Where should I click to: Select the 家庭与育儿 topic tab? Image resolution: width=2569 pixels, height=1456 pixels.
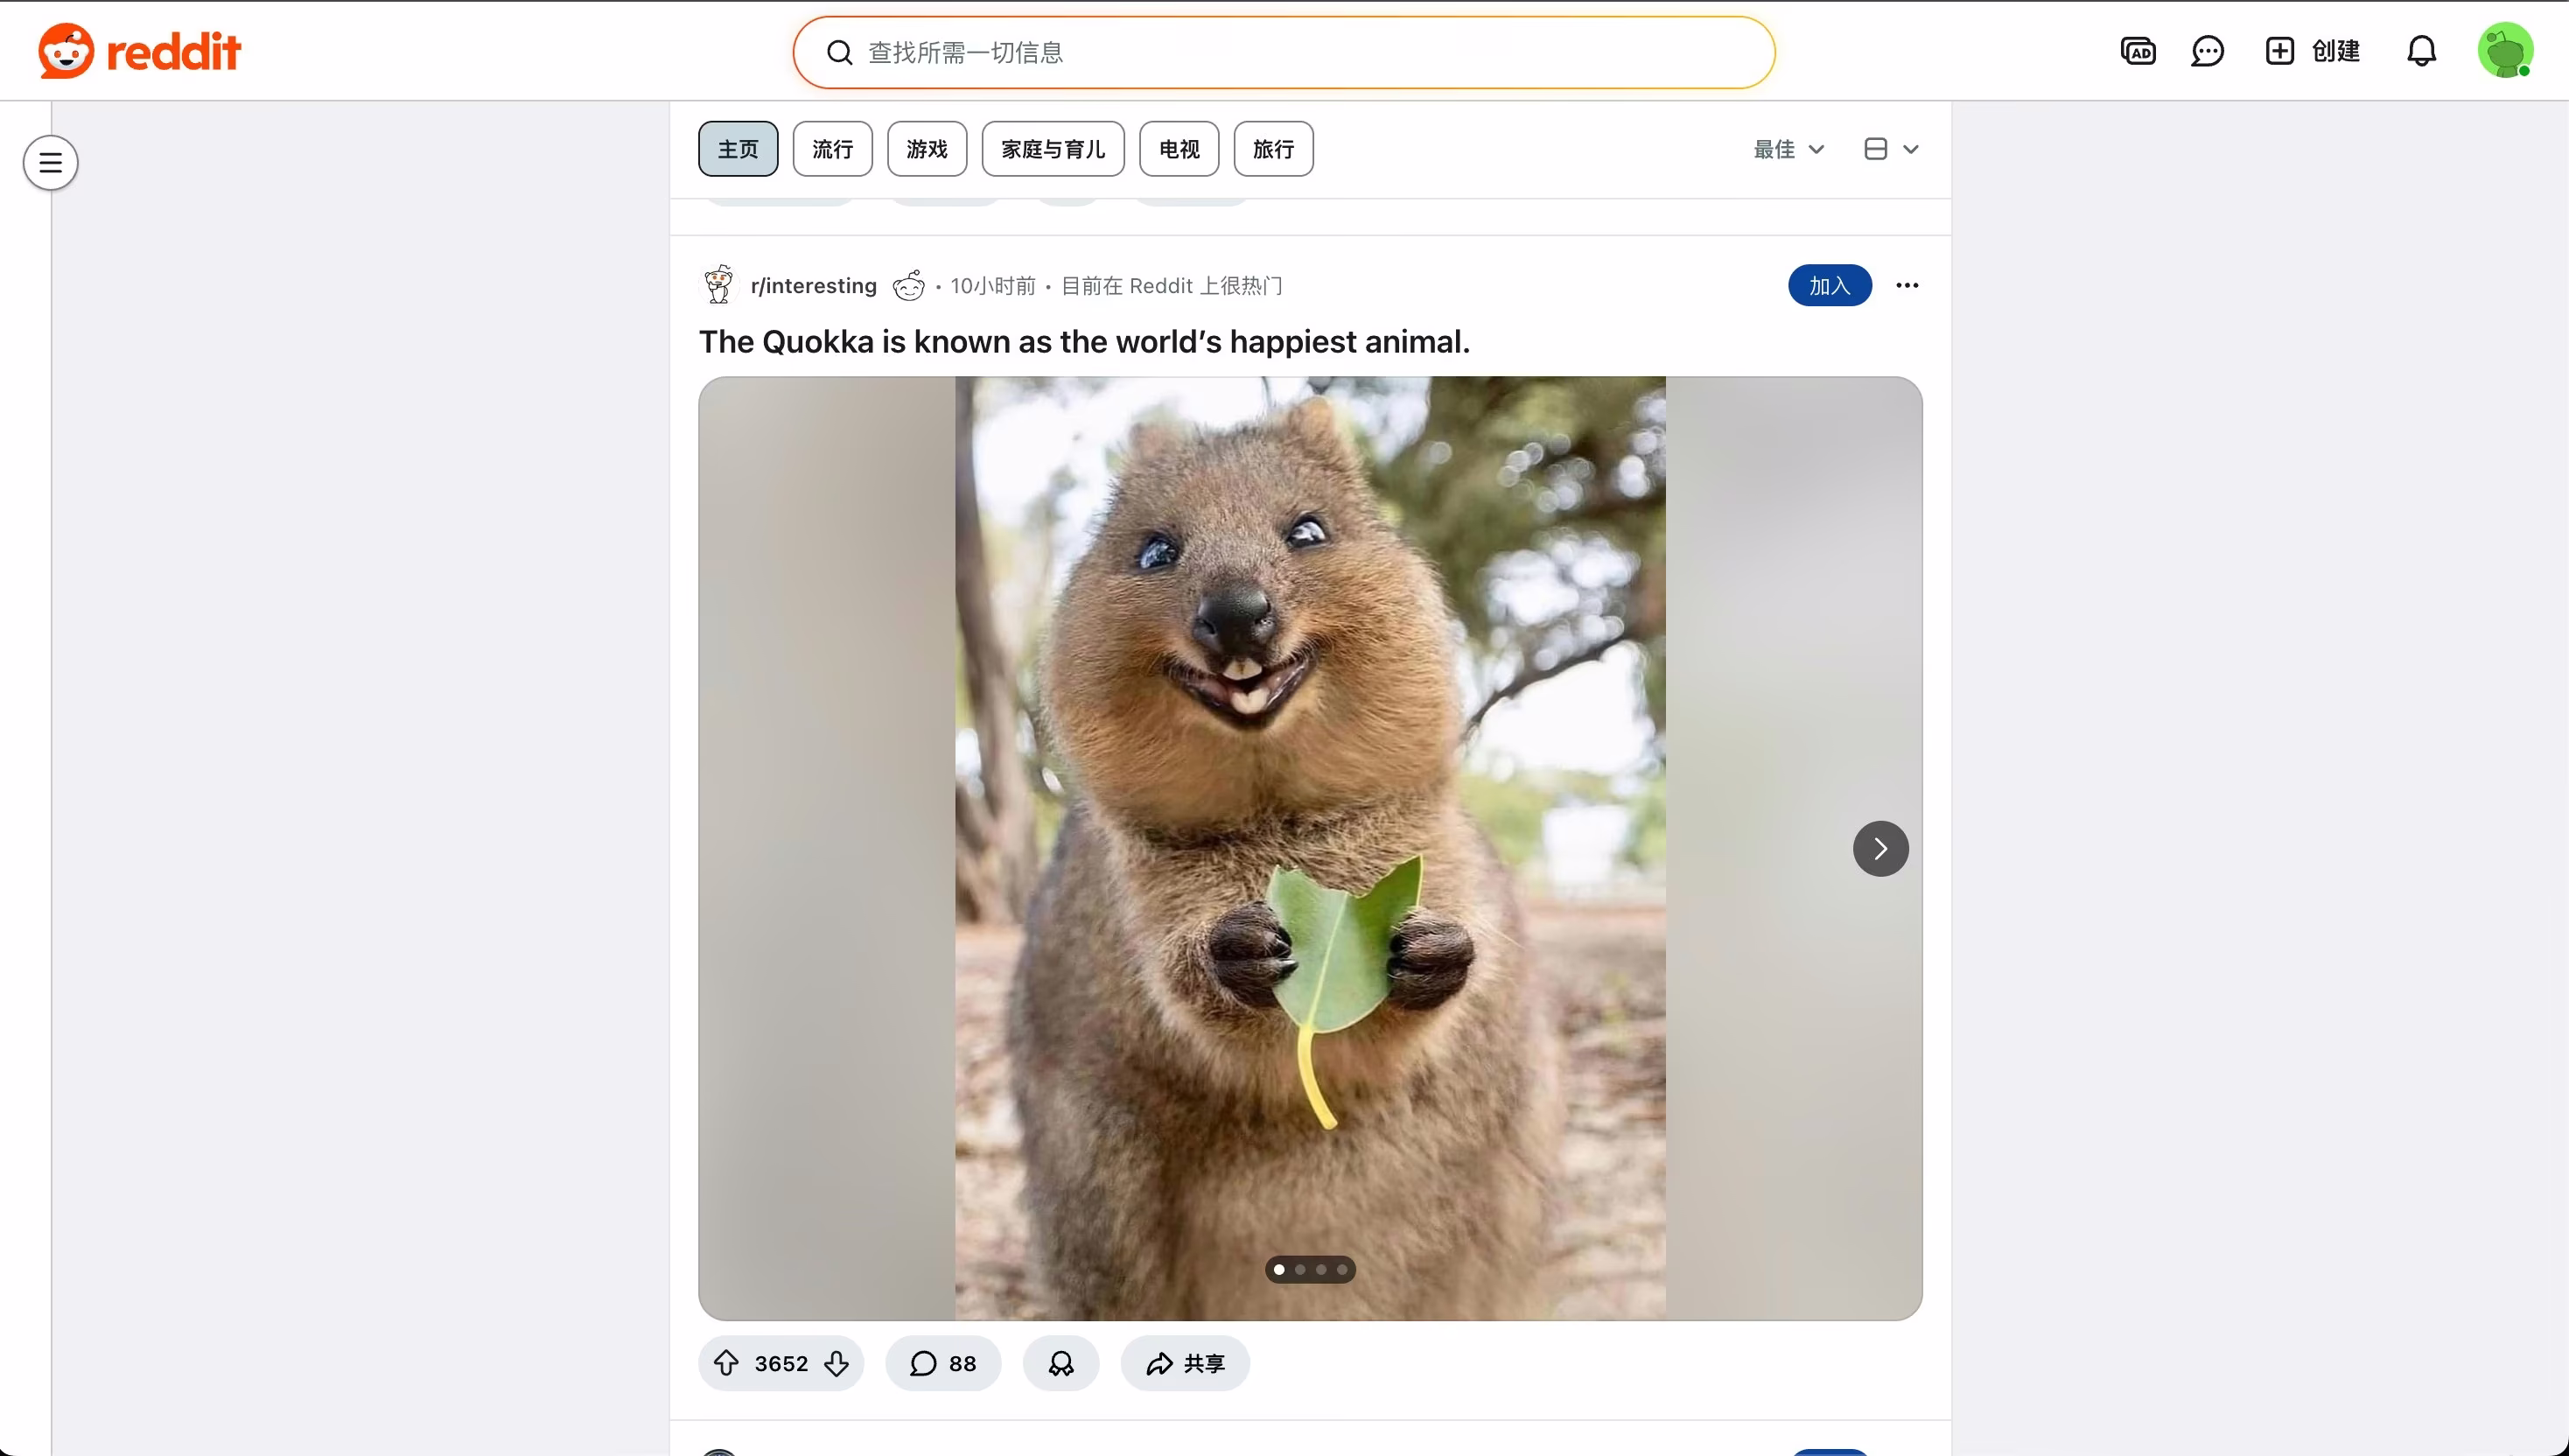pyautogui.click(x=1053, y=149)
